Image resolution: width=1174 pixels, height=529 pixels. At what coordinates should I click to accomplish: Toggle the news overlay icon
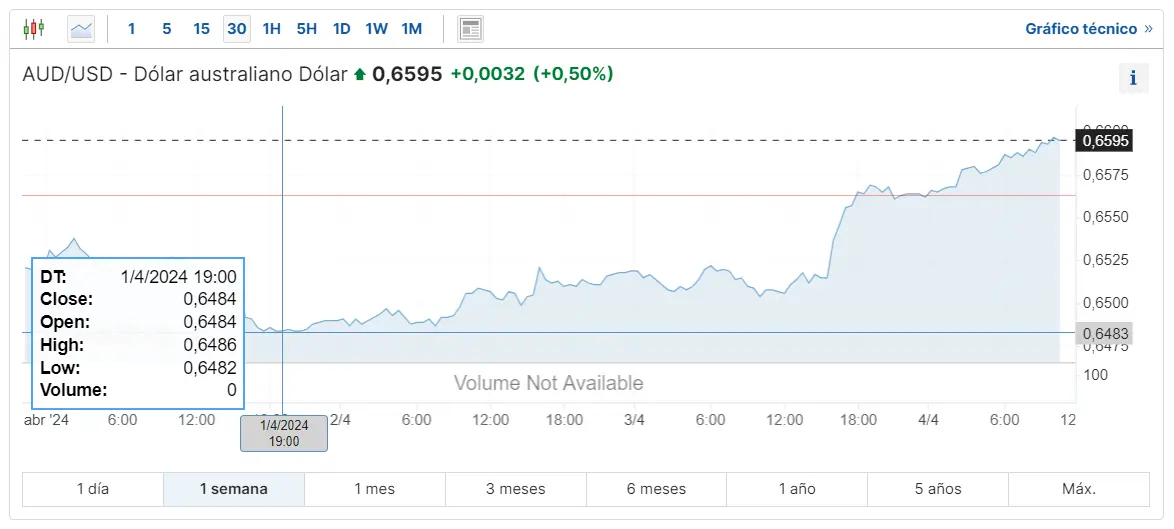[471, 29]
